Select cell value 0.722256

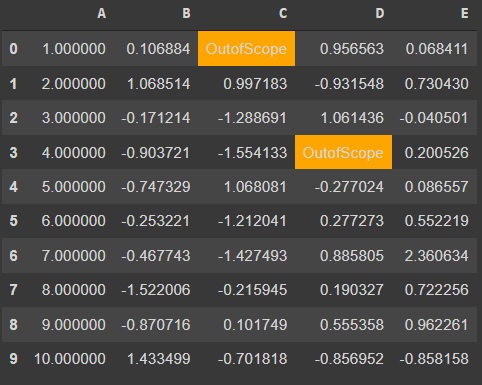437,290
